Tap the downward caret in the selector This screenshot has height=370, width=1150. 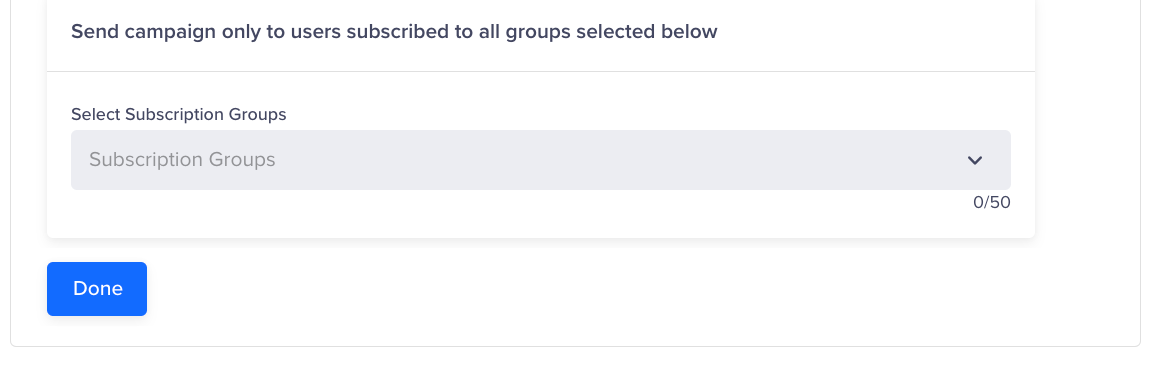coord(974,160)
